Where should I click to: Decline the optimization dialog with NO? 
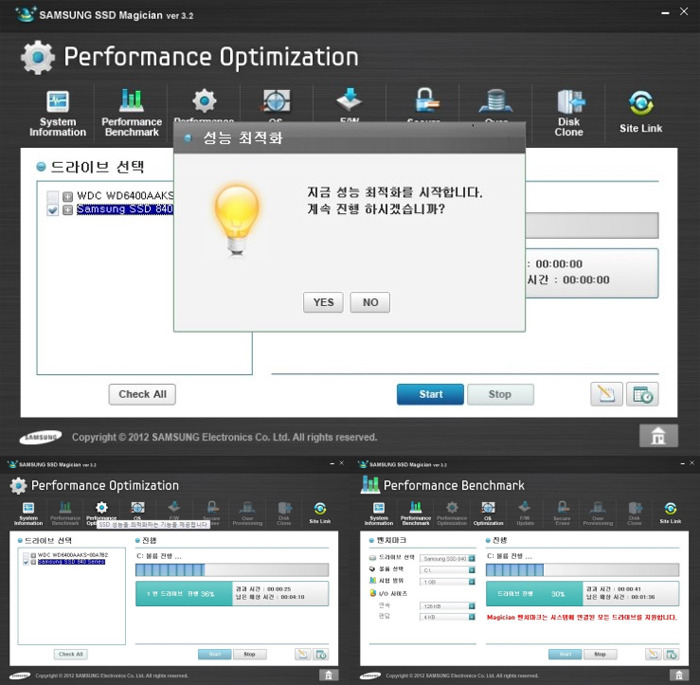[370, 302]
